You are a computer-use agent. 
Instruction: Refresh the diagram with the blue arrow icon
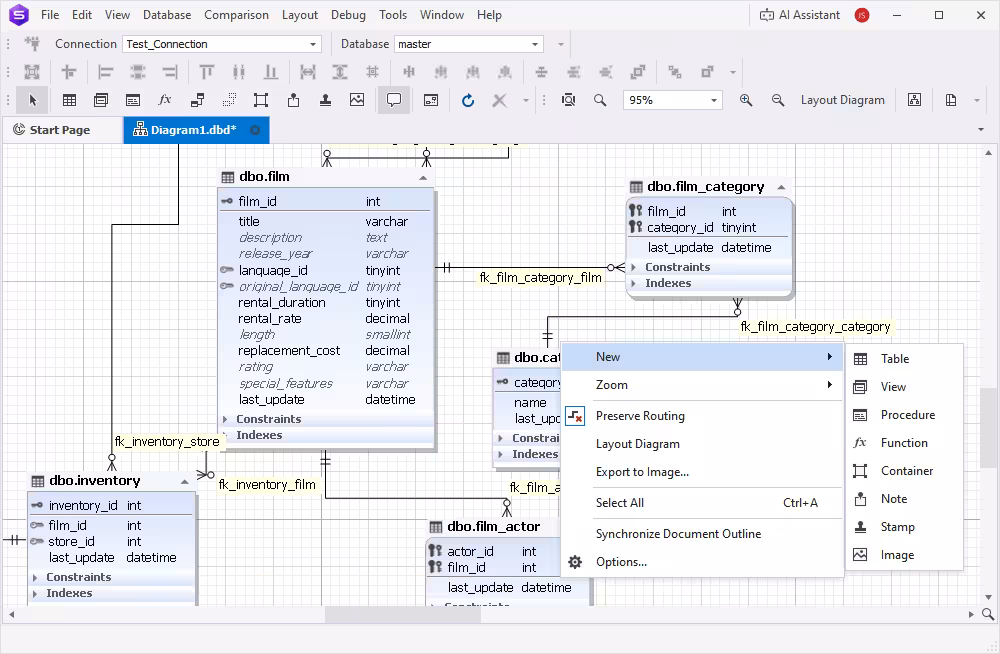467,100
